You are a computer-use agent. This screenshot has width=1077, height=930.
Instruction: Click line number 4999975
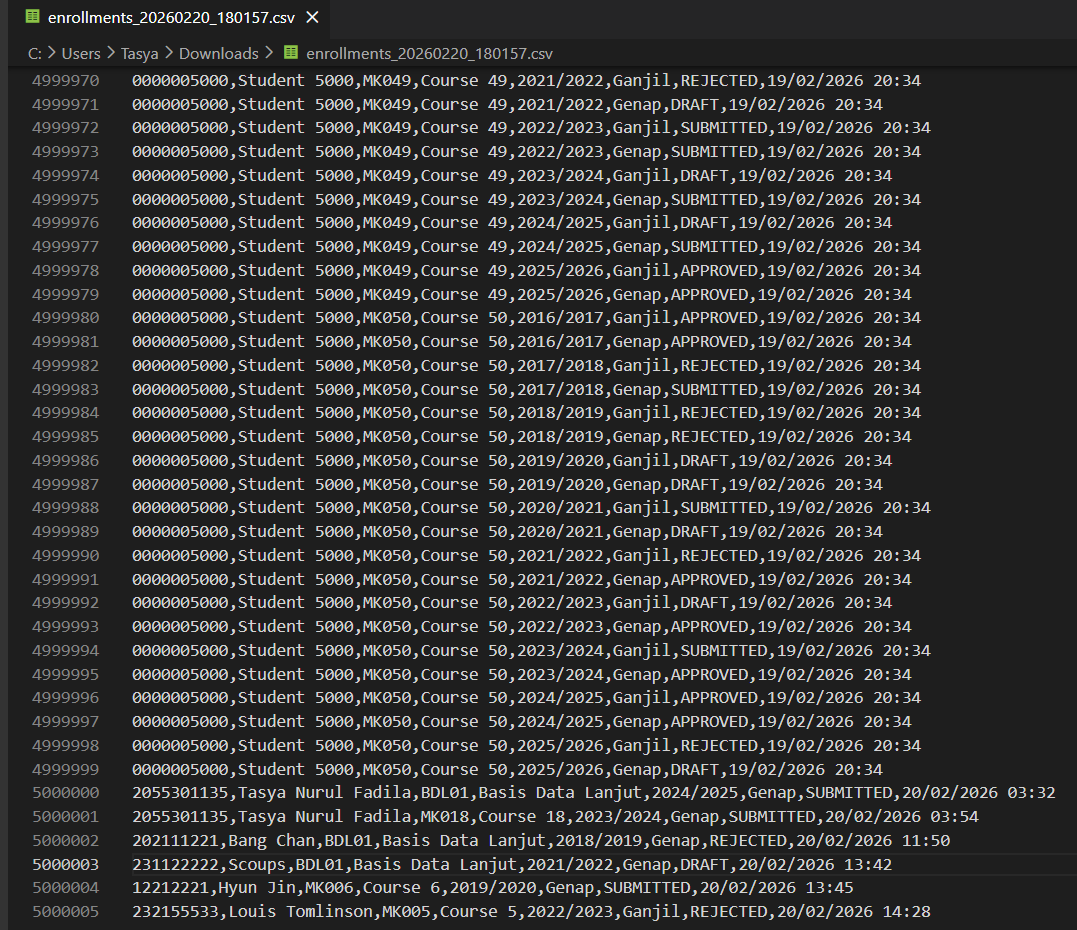point(65,200)
